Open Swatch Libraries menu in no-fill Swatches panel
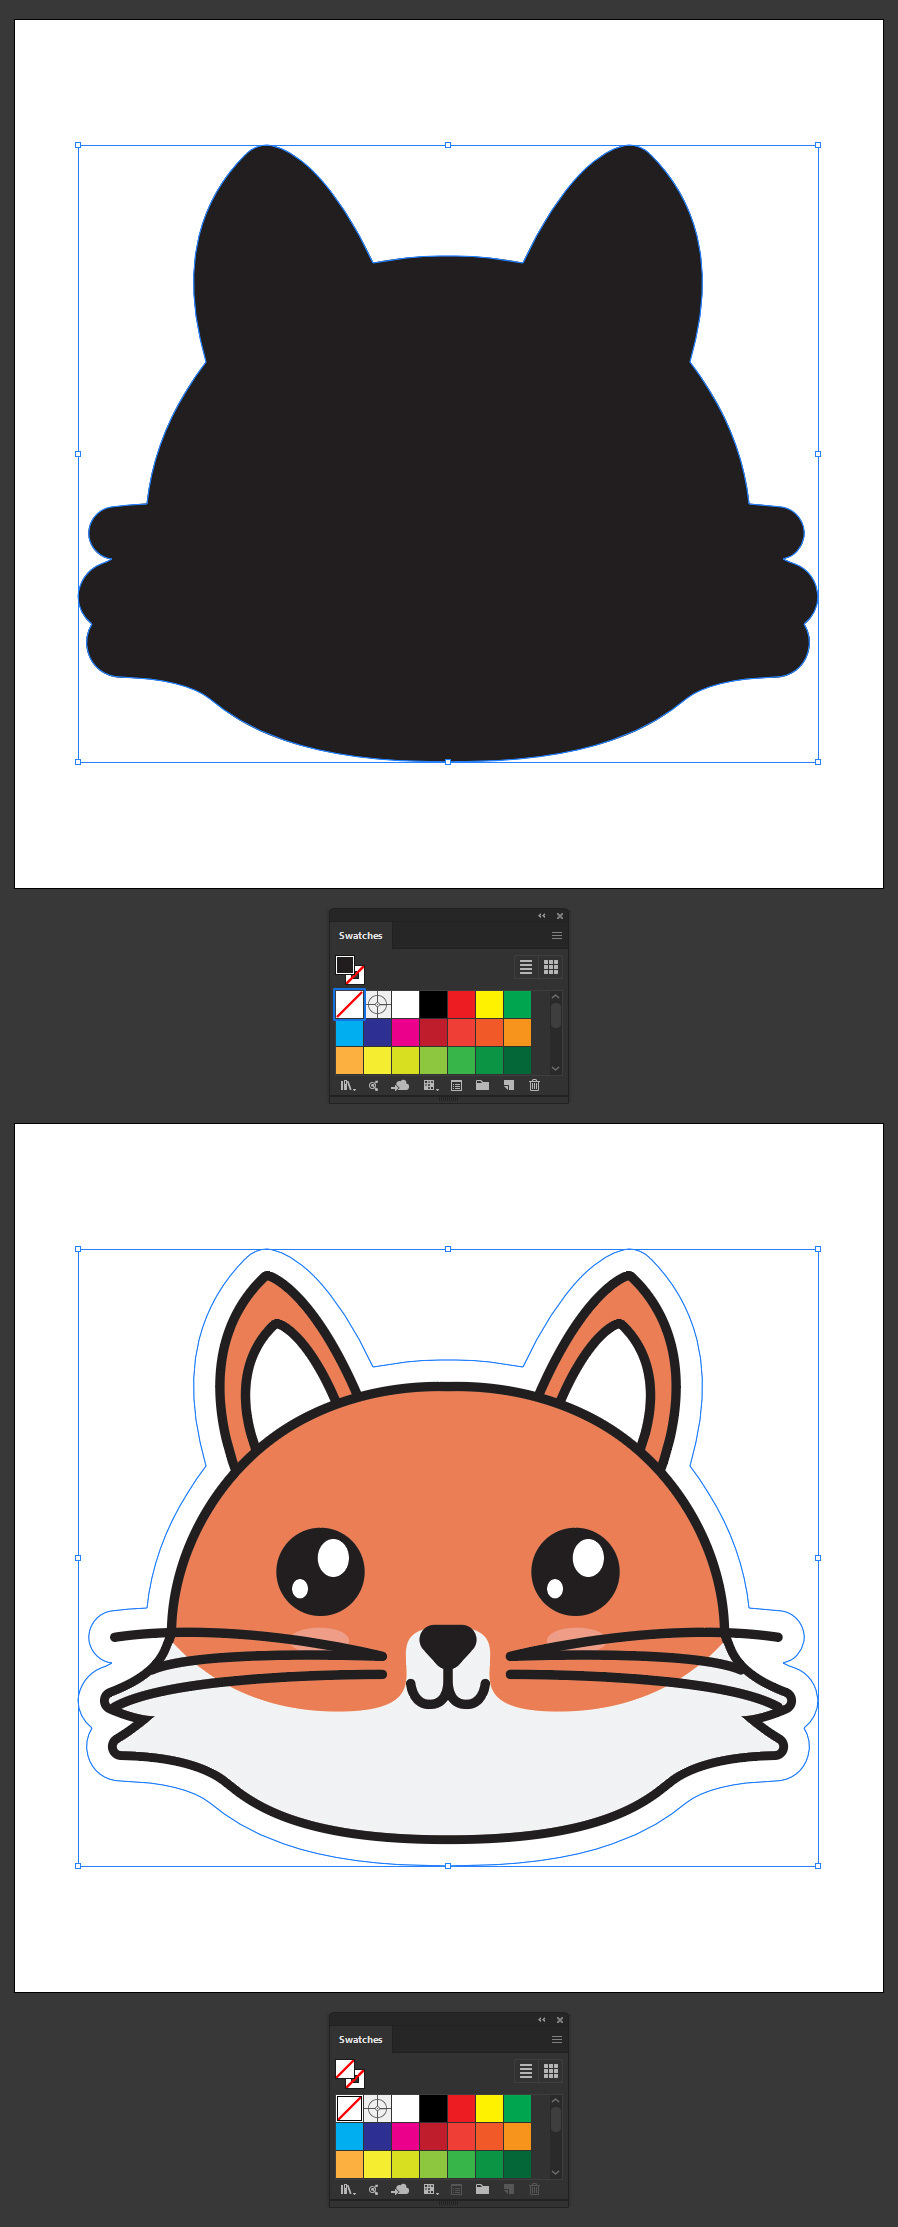 (347, 2189)
